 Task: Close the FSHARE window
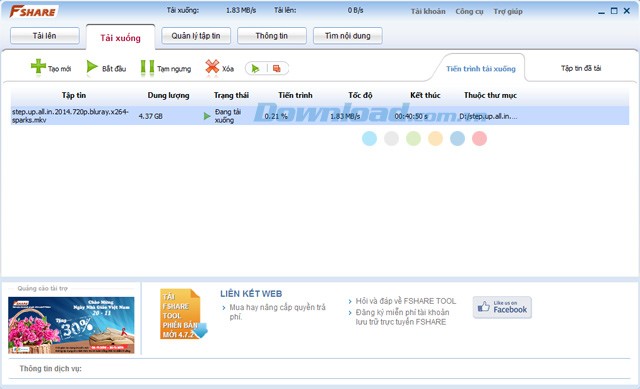[x=627, y=11]
